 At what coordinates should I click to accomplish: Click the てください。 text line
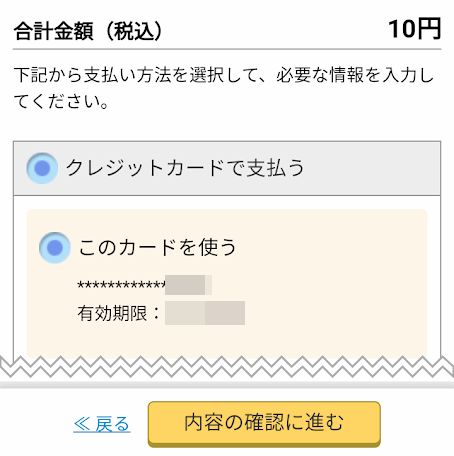click(x=61, y=102)
